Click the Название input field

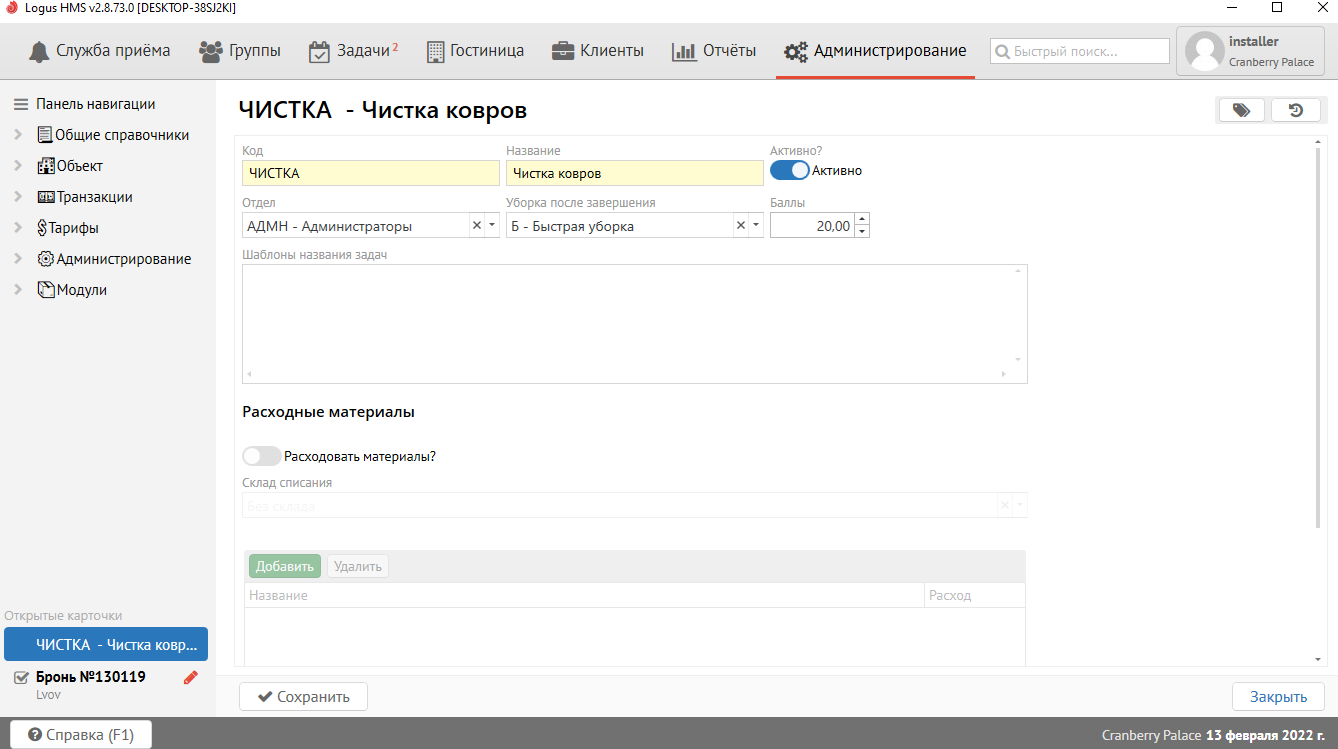pyautogui.click(x=635, y=173)
